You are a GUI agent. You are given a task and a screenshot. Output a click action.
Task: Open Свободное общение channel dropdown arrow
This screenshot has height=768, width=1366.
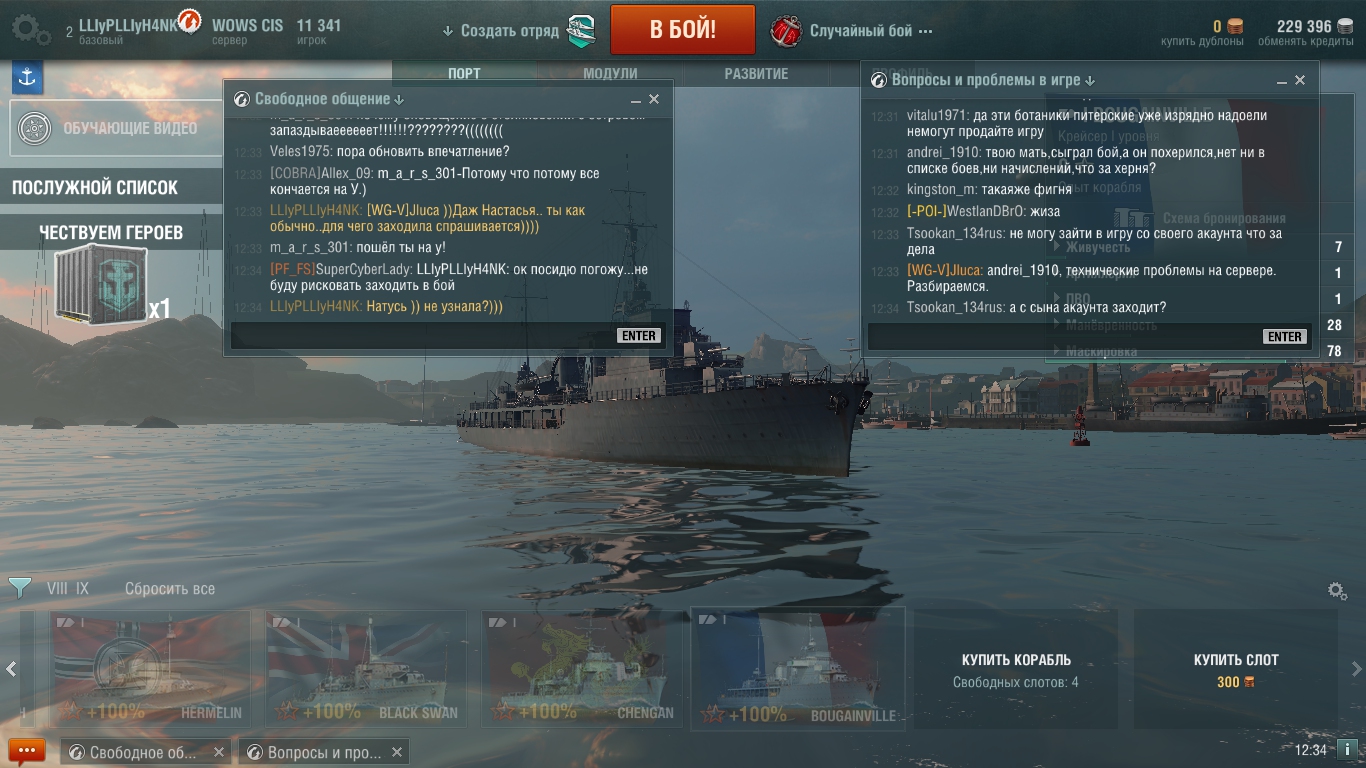tap(399, 99)
